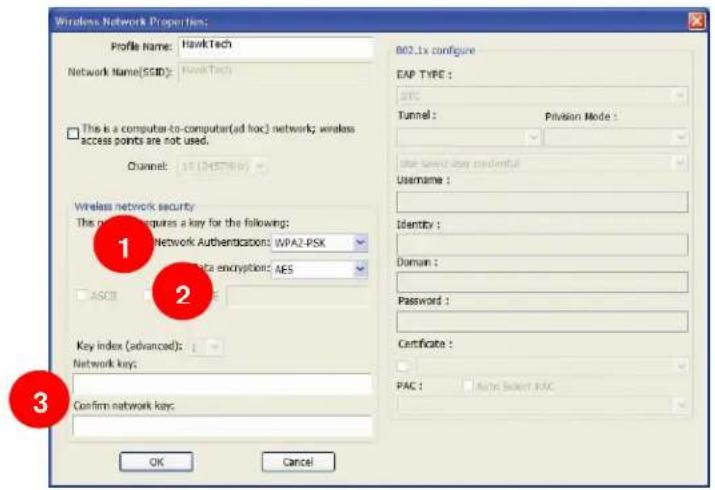The height and width of the screenshot is (490, 715).
Task: Click the Identity input field
Action: pyautogui.click(x=542, y=245)
